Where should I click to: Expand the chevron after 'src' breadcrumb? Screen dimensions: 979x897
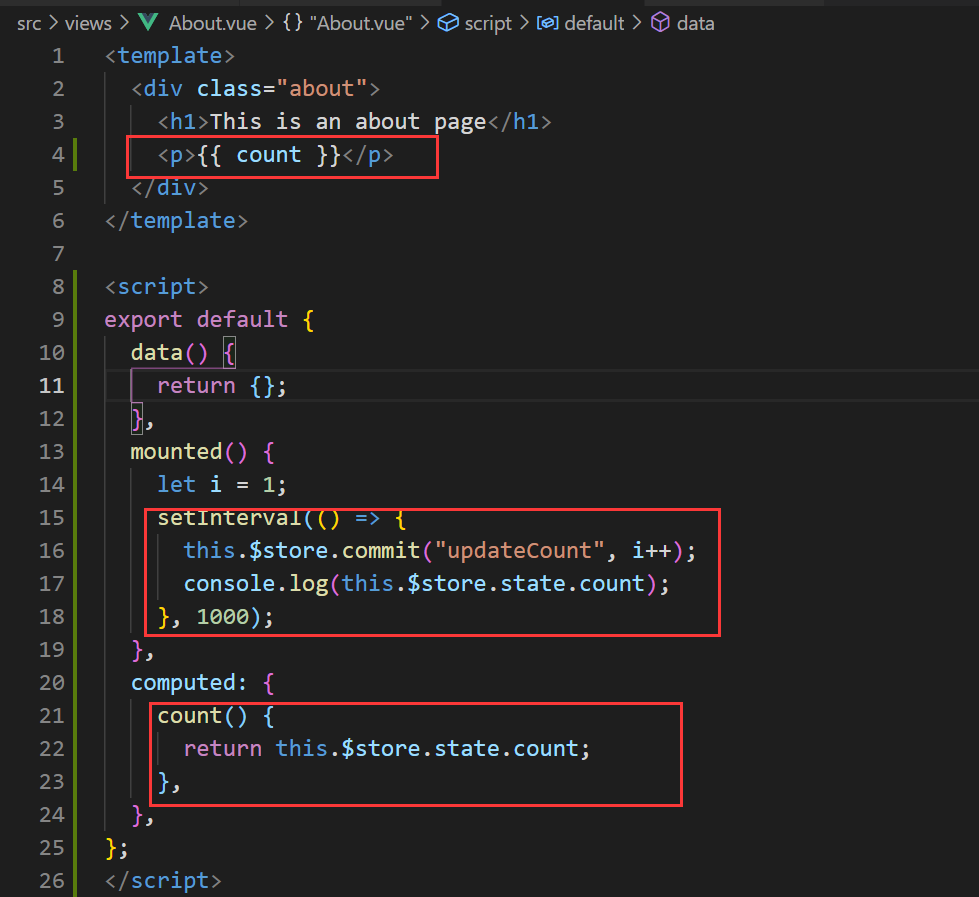click(x=53, y=24)
